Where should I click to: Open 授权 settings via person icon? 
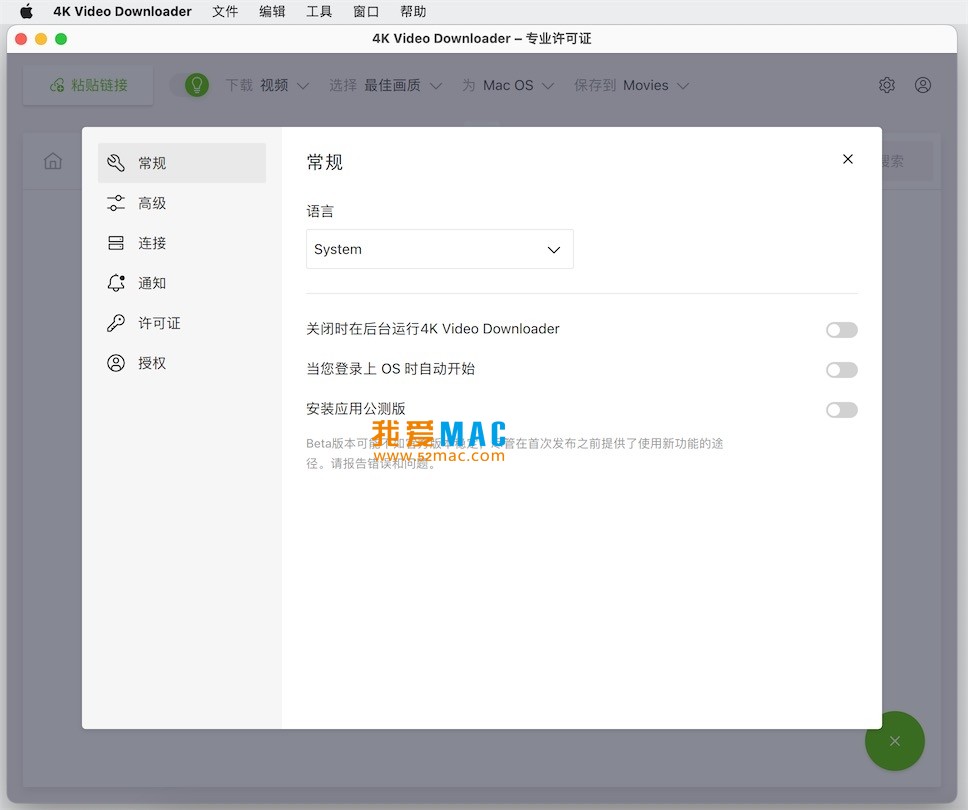pyautogui.click(x=116, y=363)
